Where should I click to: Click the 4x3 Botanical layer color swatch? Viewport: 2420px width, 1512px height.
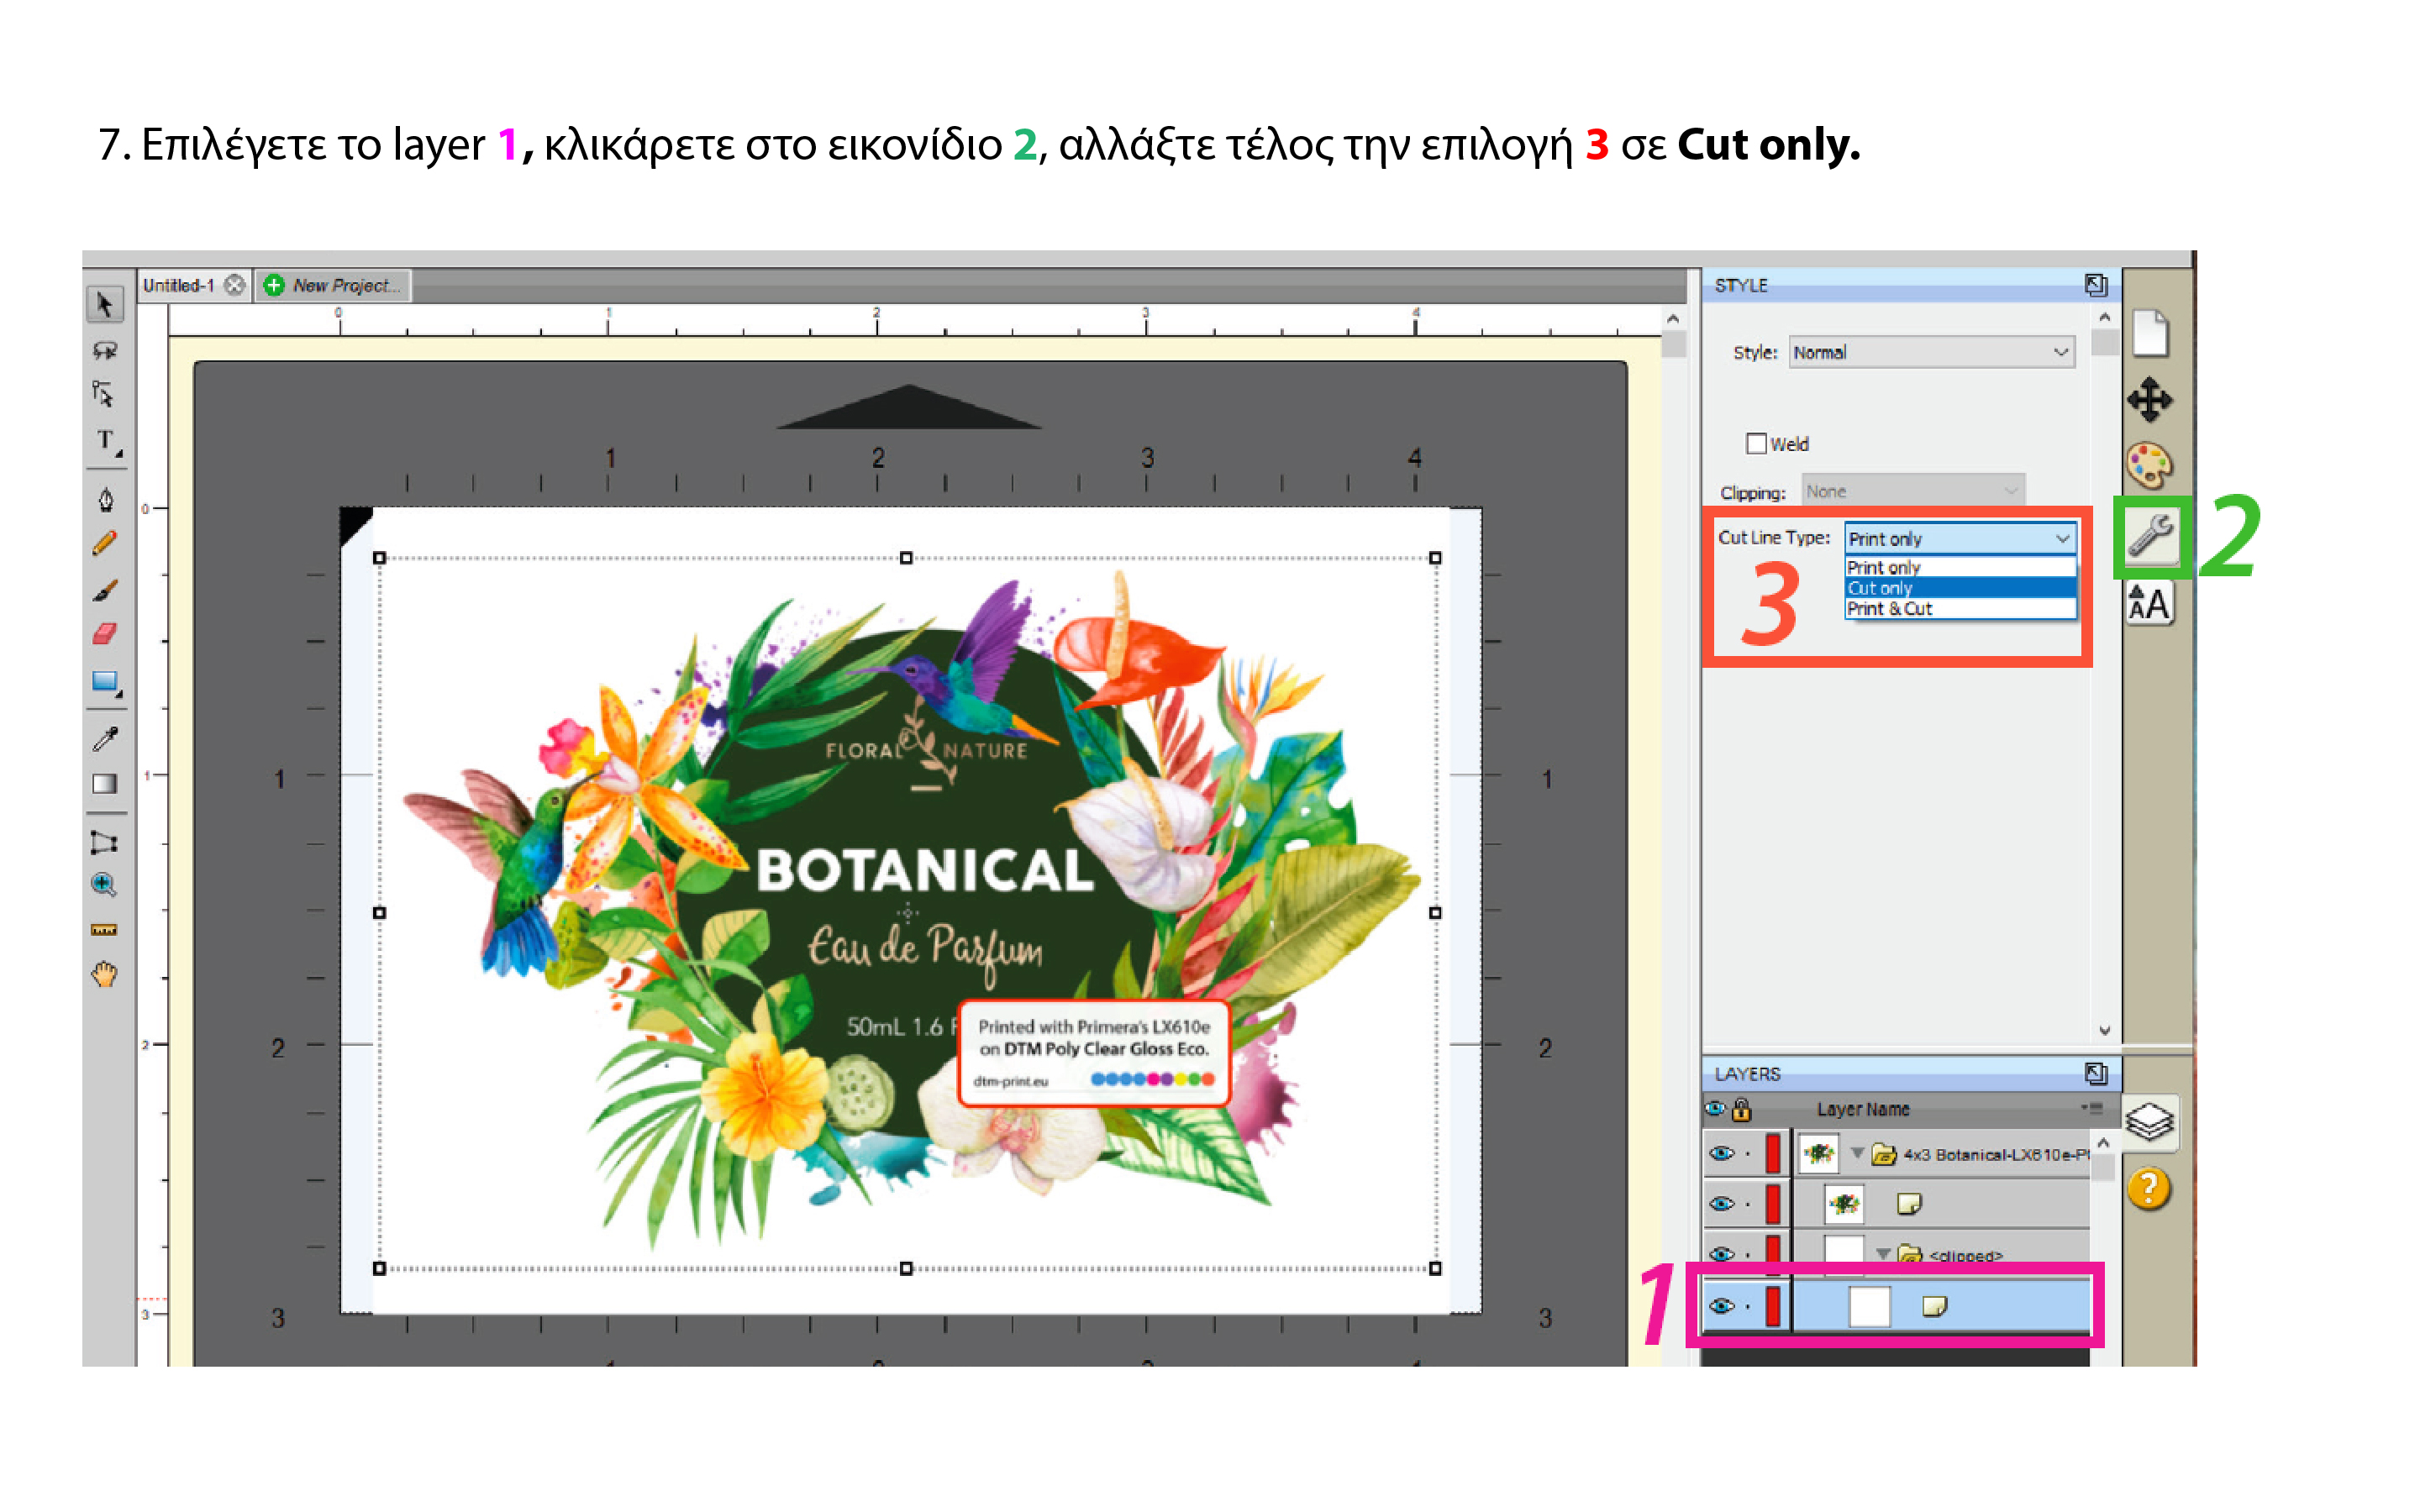[1772, 1153]
